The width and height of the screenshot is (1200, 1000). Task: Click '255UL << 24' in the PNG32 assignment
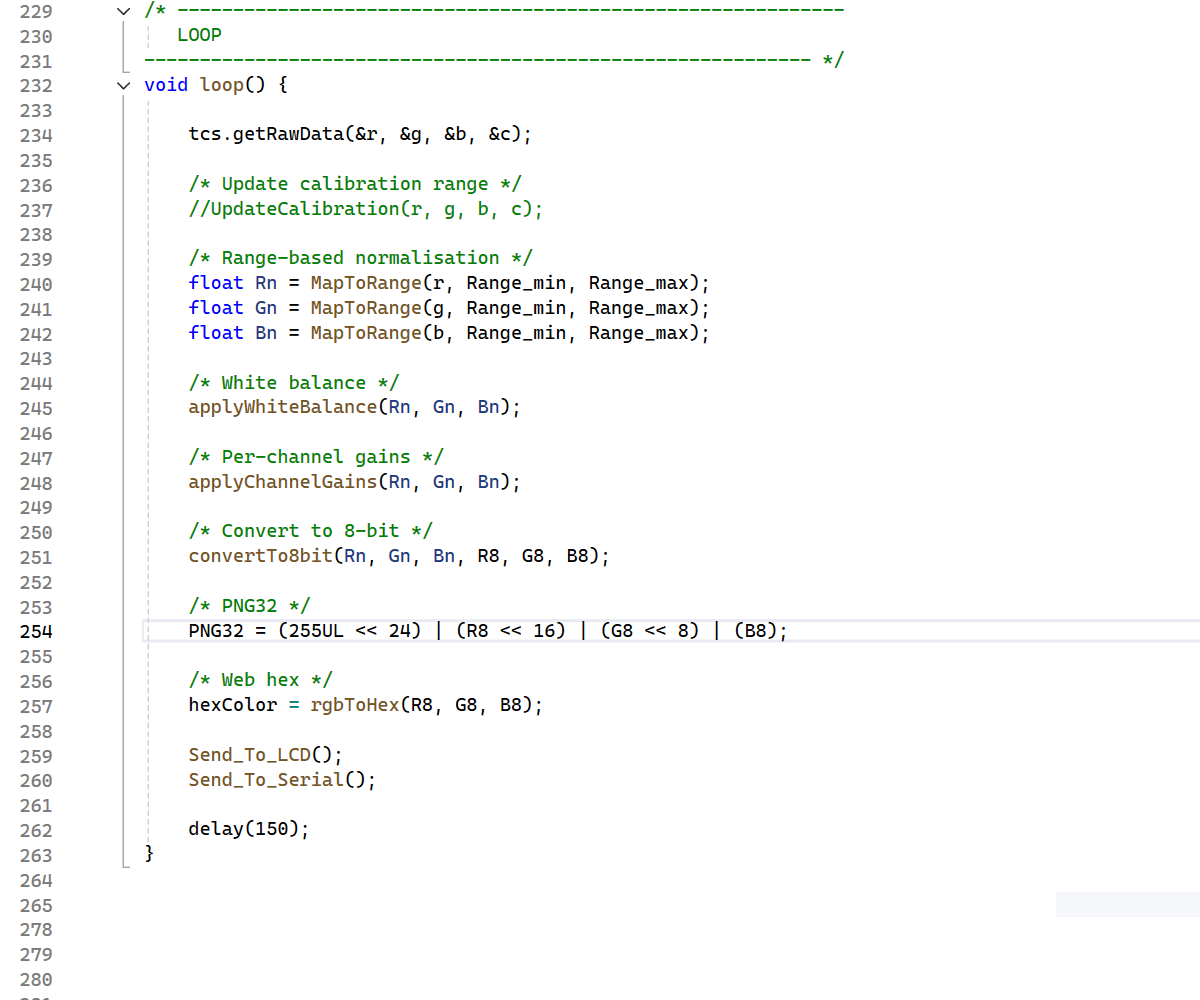click(349, 631)
